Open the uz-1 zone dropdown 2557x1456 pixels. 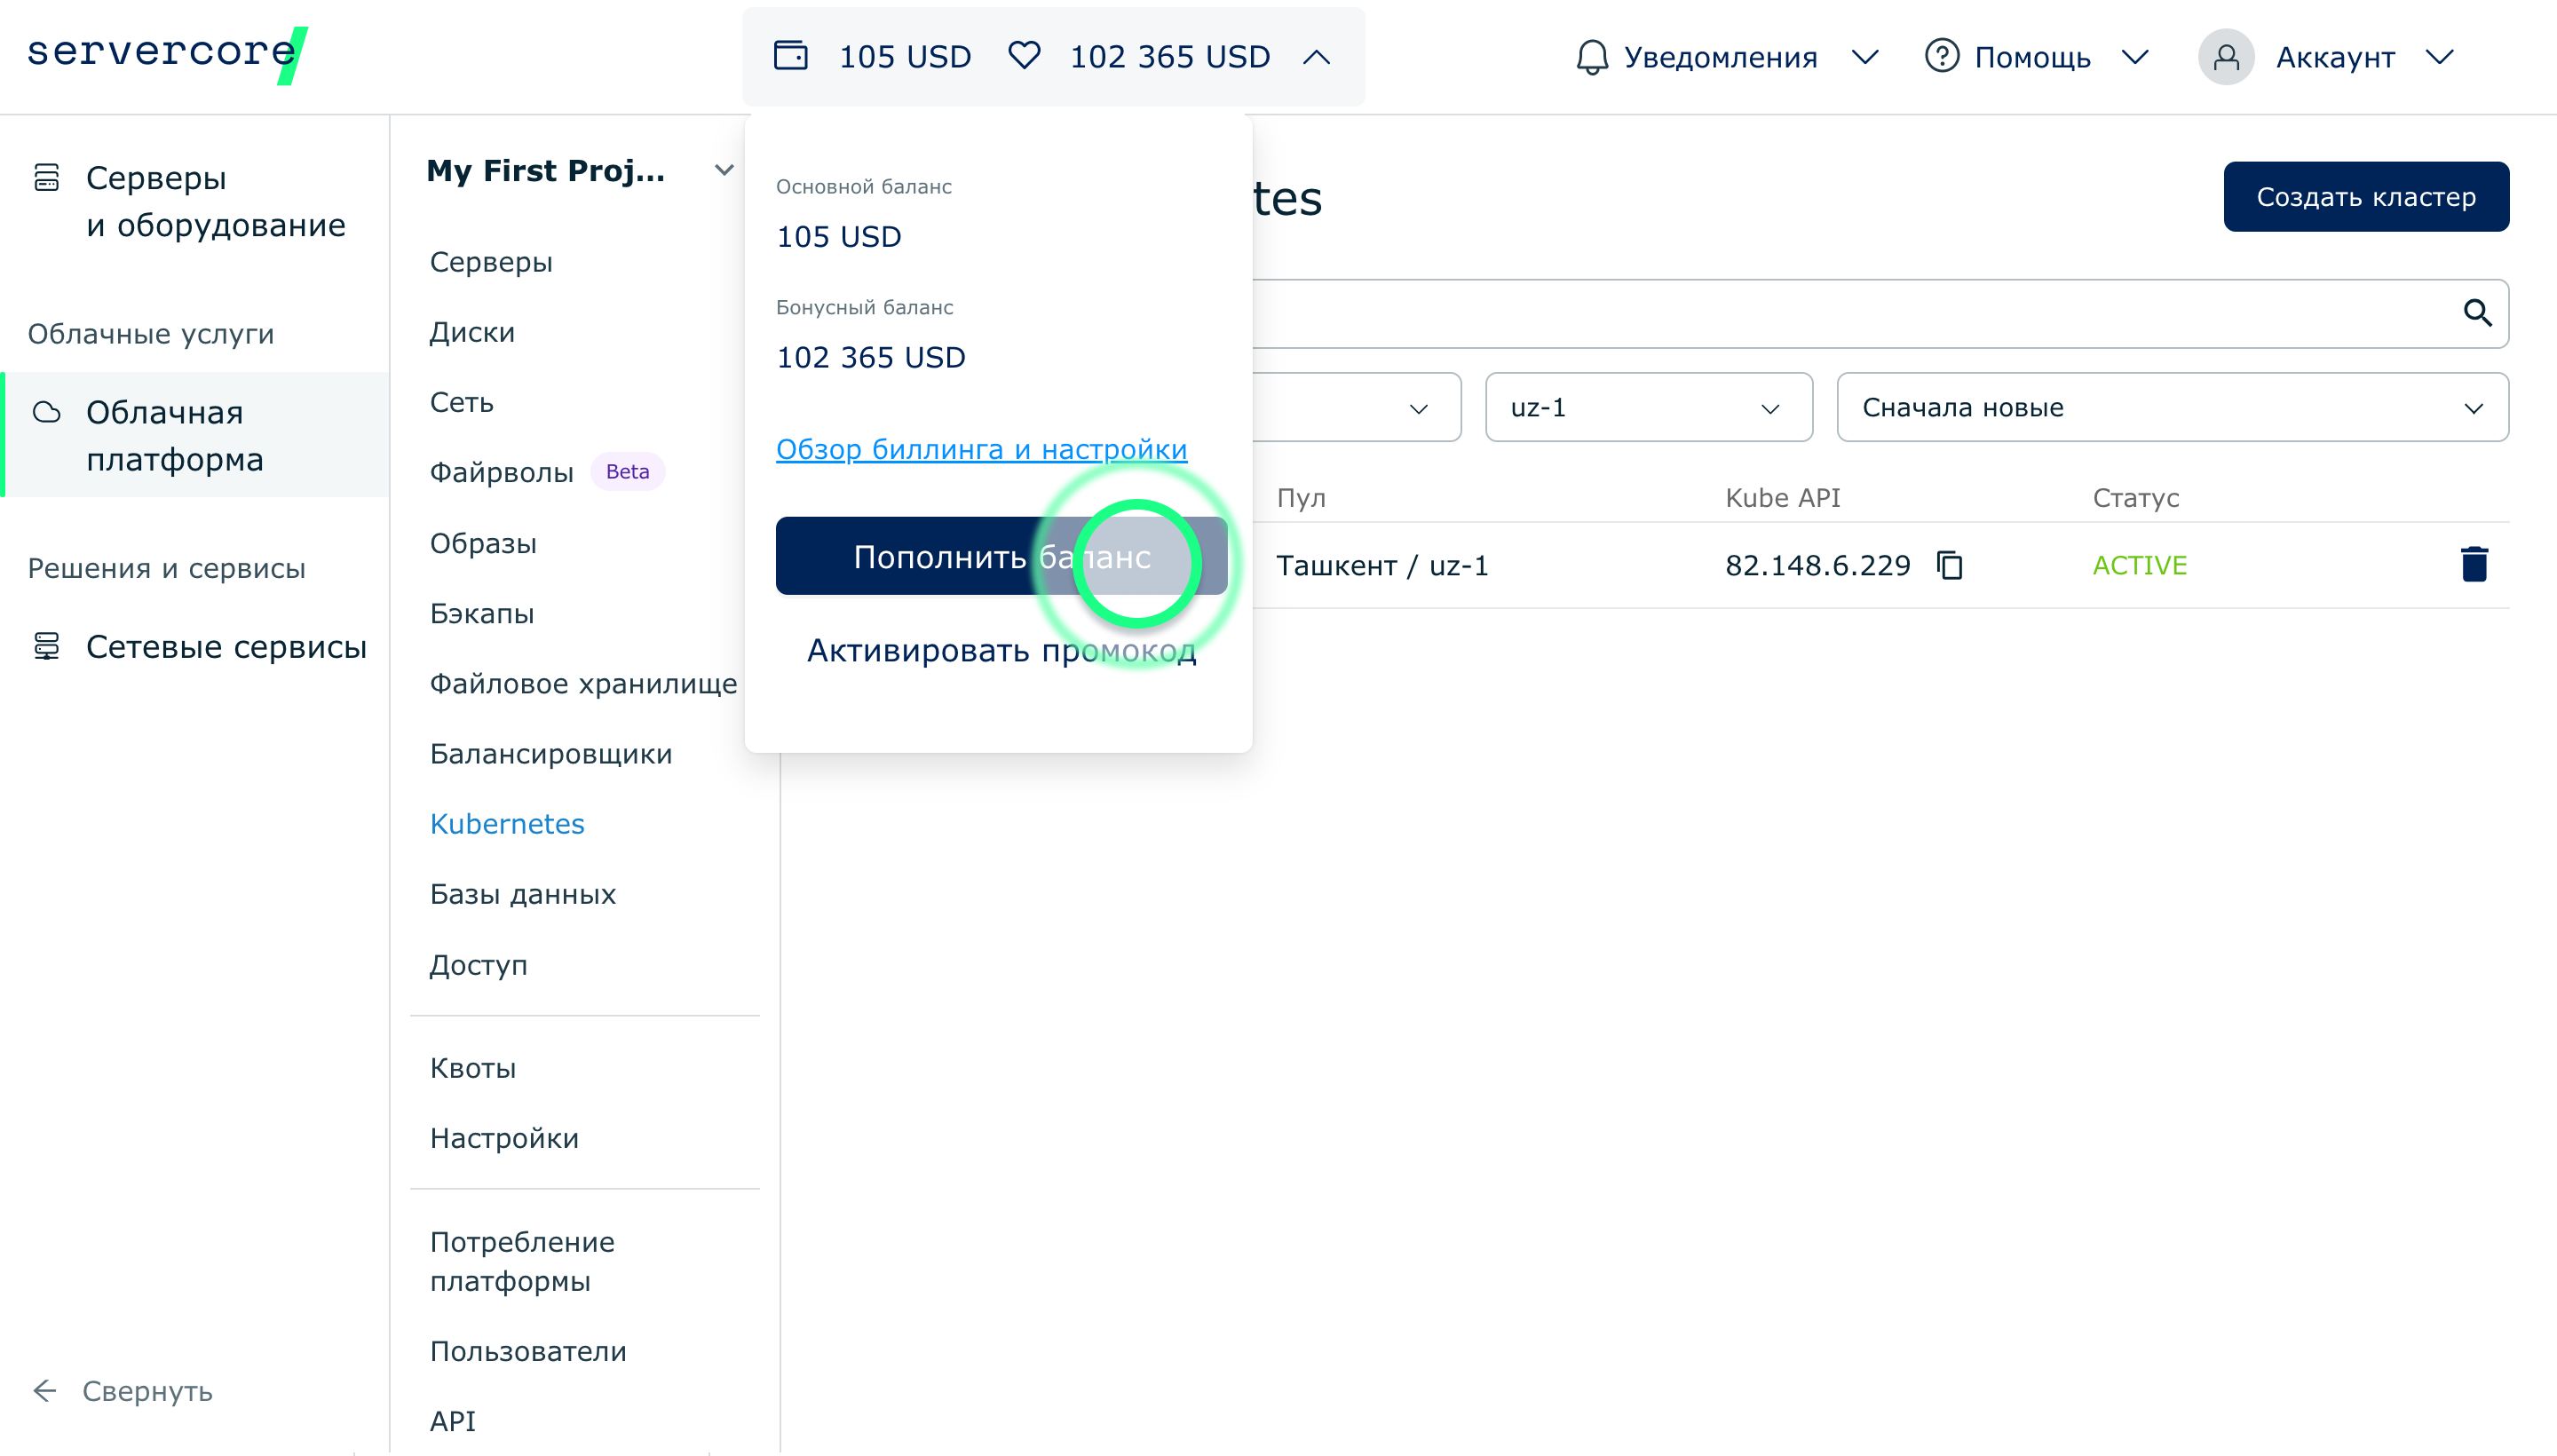(x=1647, y=407)
